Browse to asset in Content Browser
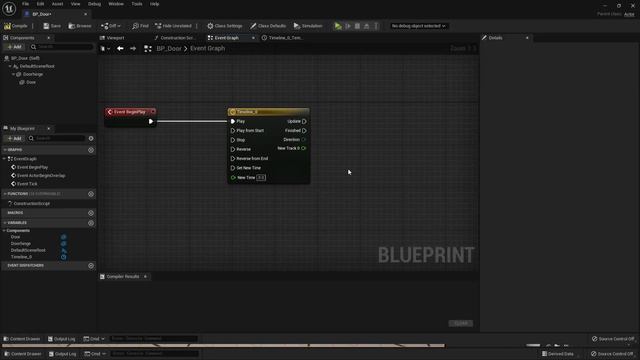 pos(80,26)
